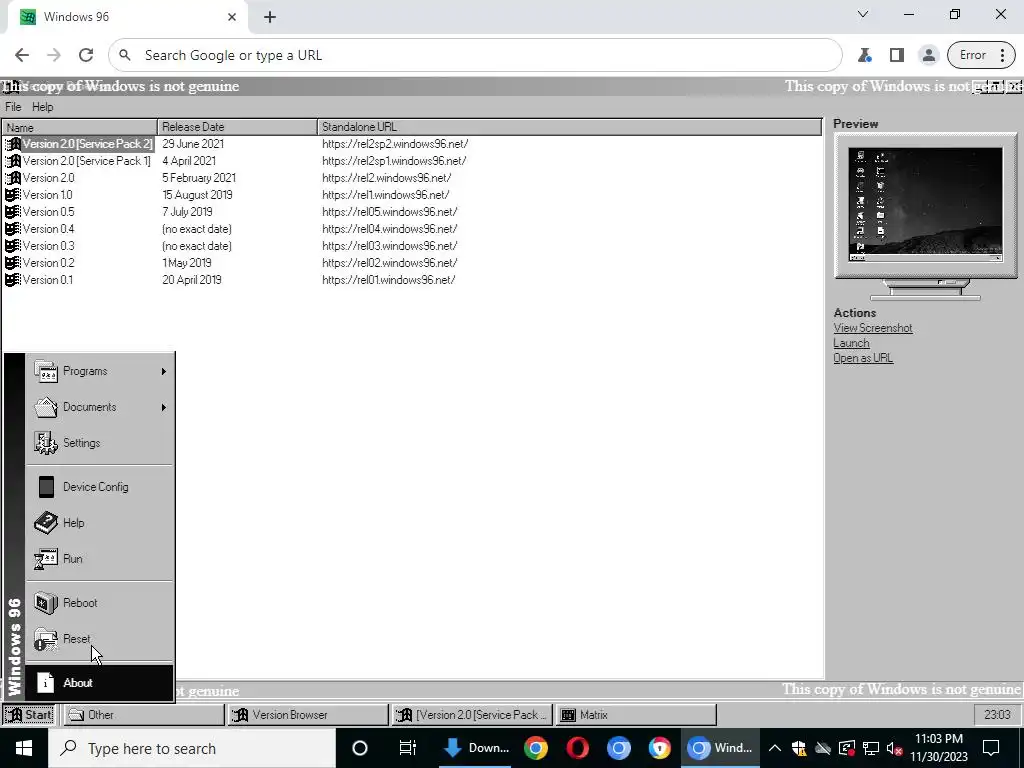Click the icon beside Version 0.1
Viewport: 1024px width, 768px height.
coord(12,280)
